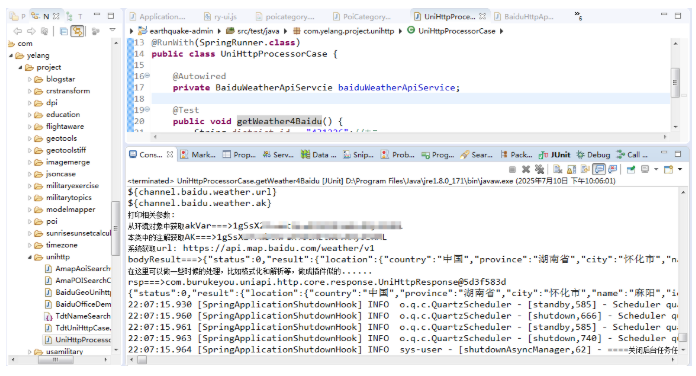This screenshot has height=376, width=696.
Task: Click the navigator tree vertical scrollbar thumb
Action: tap(115, 229)
